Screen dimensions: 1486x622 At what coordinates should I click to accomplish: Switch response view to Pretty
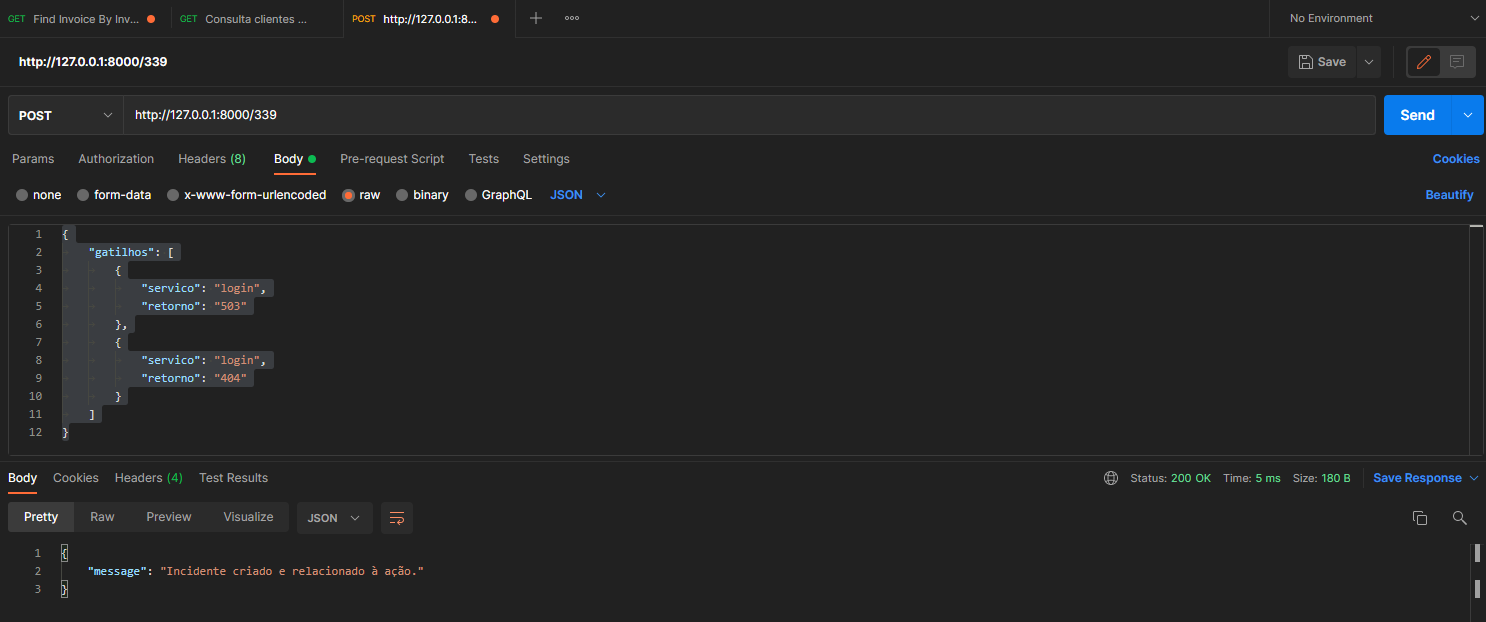point(41,517)
